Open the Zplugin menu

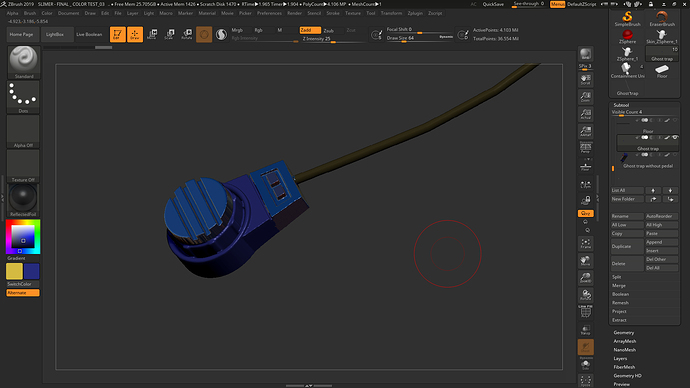[x=415, y=13]
